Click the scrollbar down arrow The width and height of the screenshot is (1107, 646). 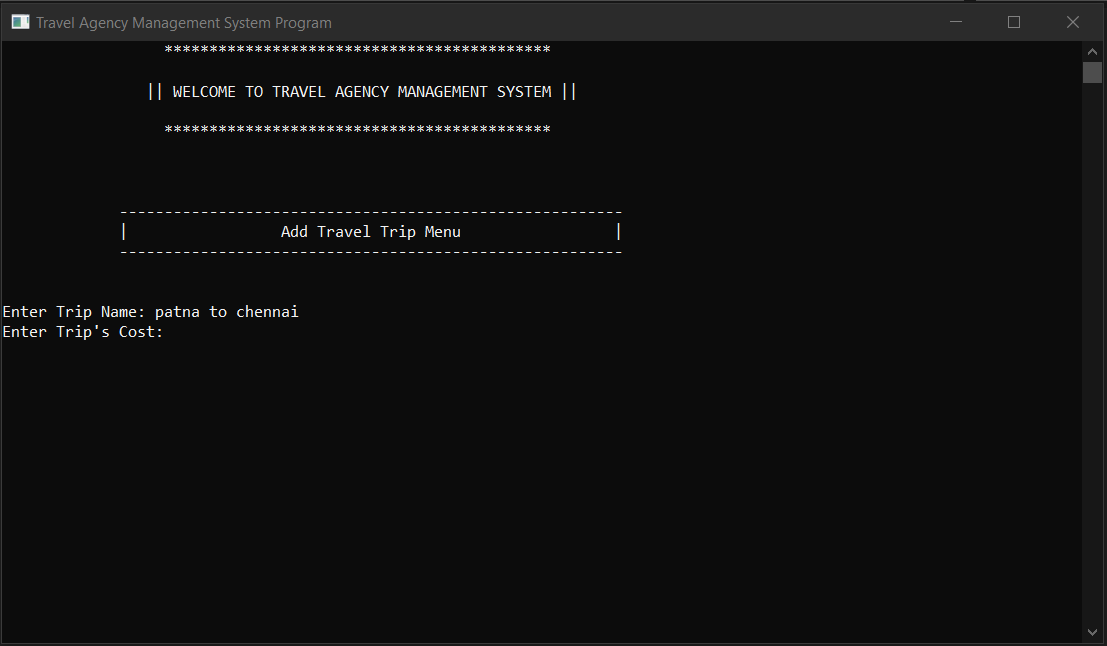click(1092, 632)
